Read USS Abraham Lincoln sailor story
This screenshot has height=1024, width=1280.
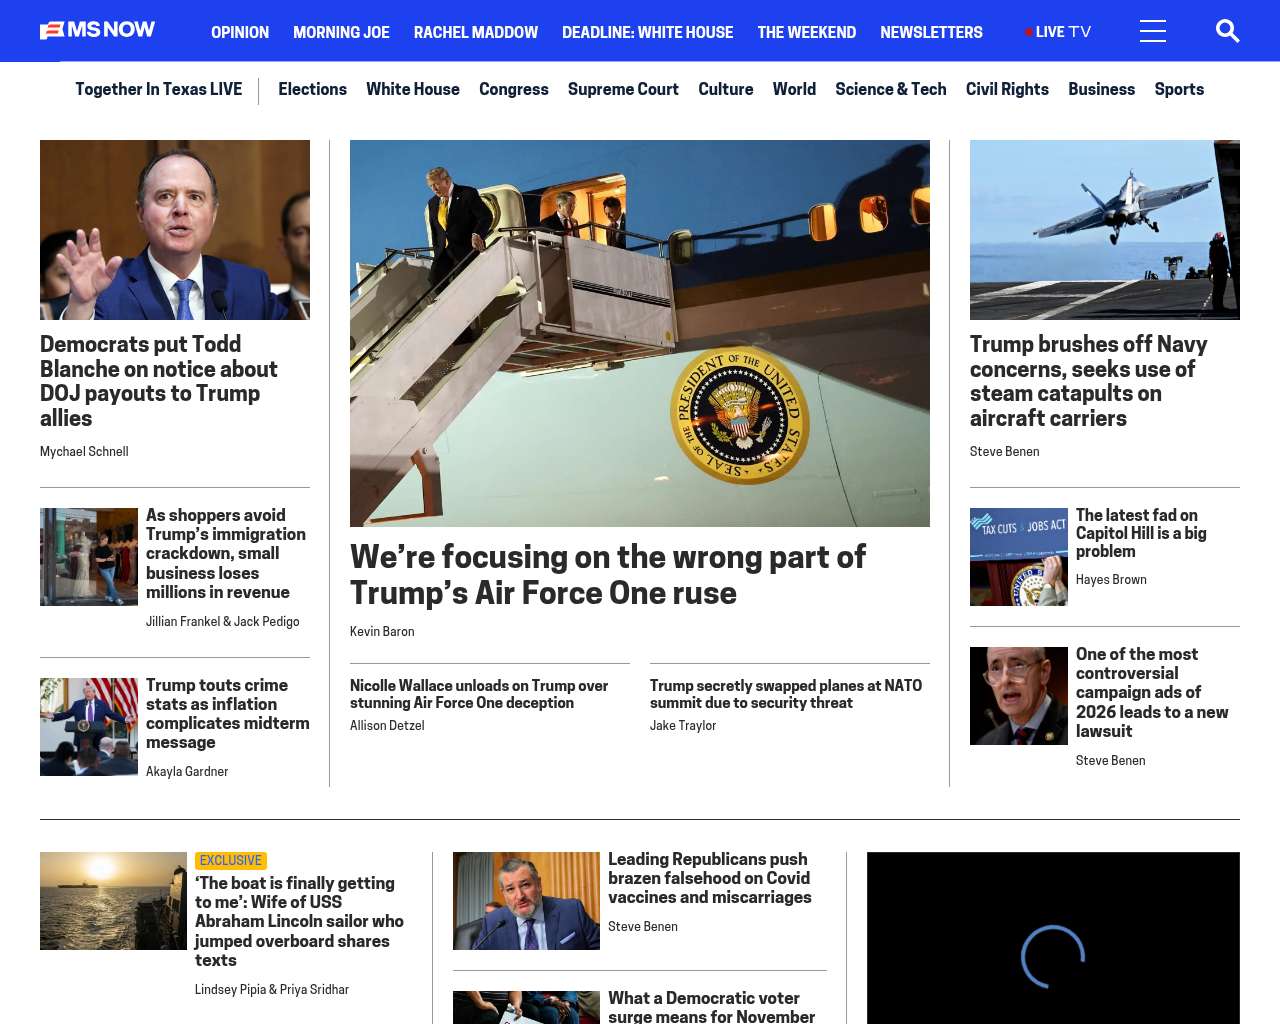[x=299, y=922]
